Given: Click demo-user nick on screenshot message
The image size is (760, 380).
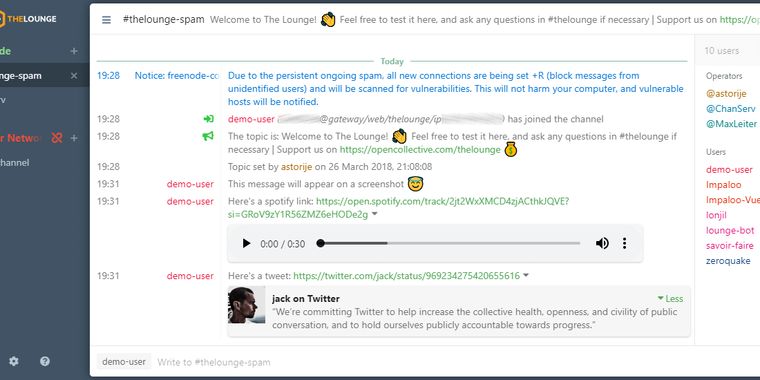Looking at the screenshot, I should pyautogui.click(x=190, y=184).
